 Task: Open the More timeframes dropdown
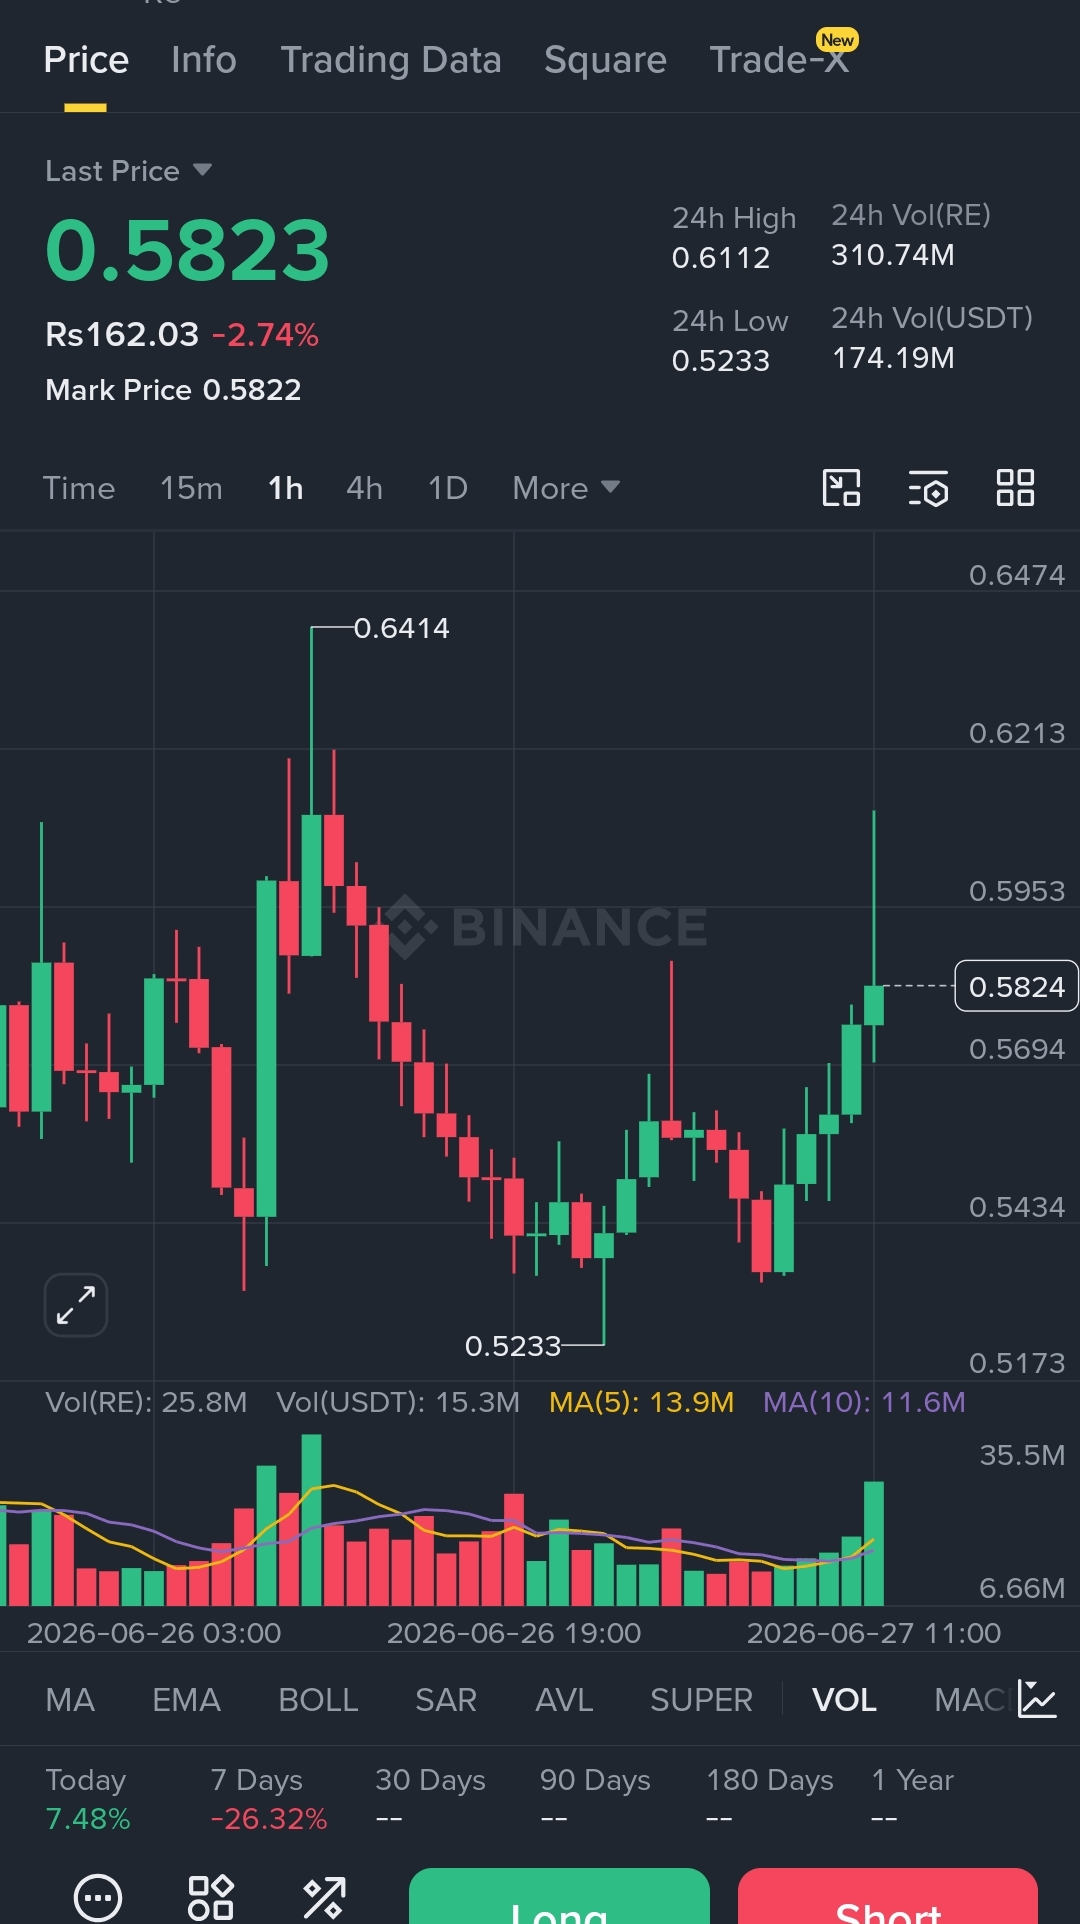pyautogui.click(x=566, y=488)
